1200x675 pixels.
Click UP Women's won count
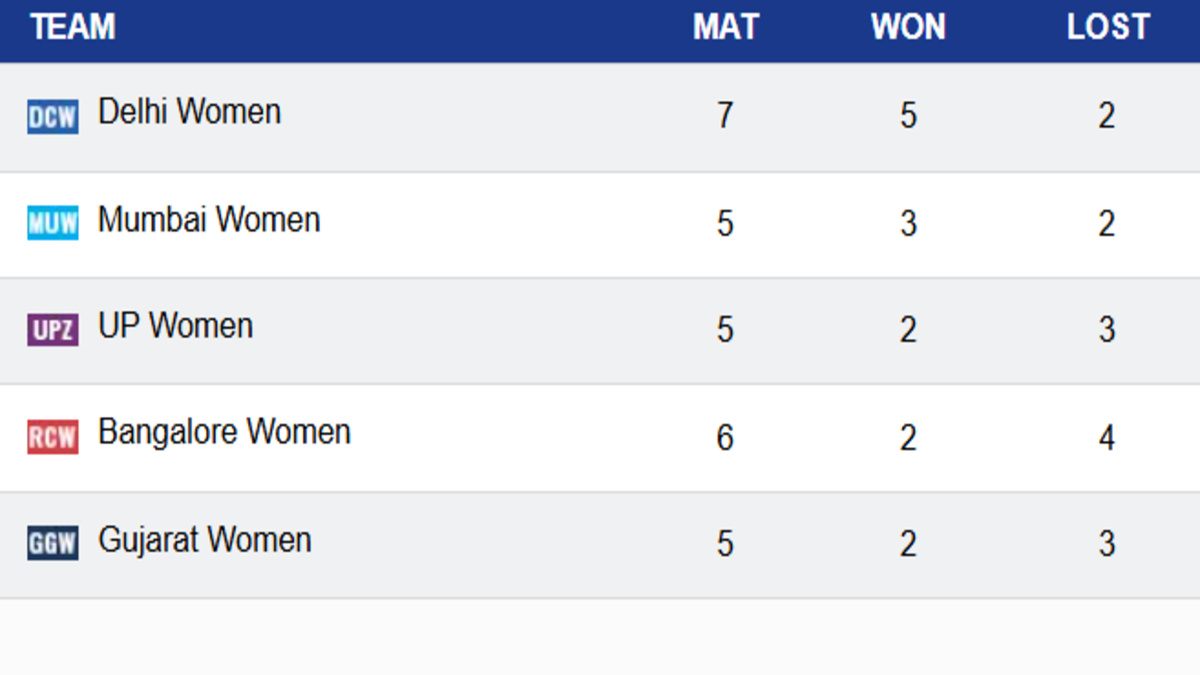908,330
